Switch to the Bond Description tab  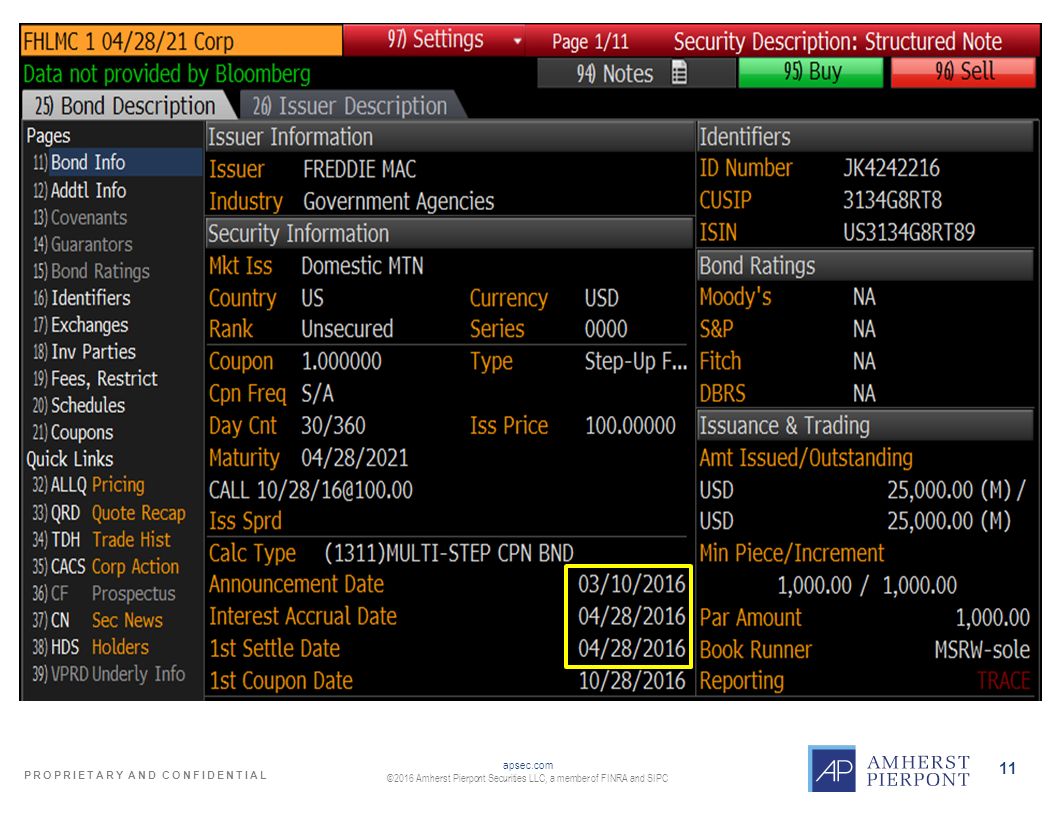point(125,106)
